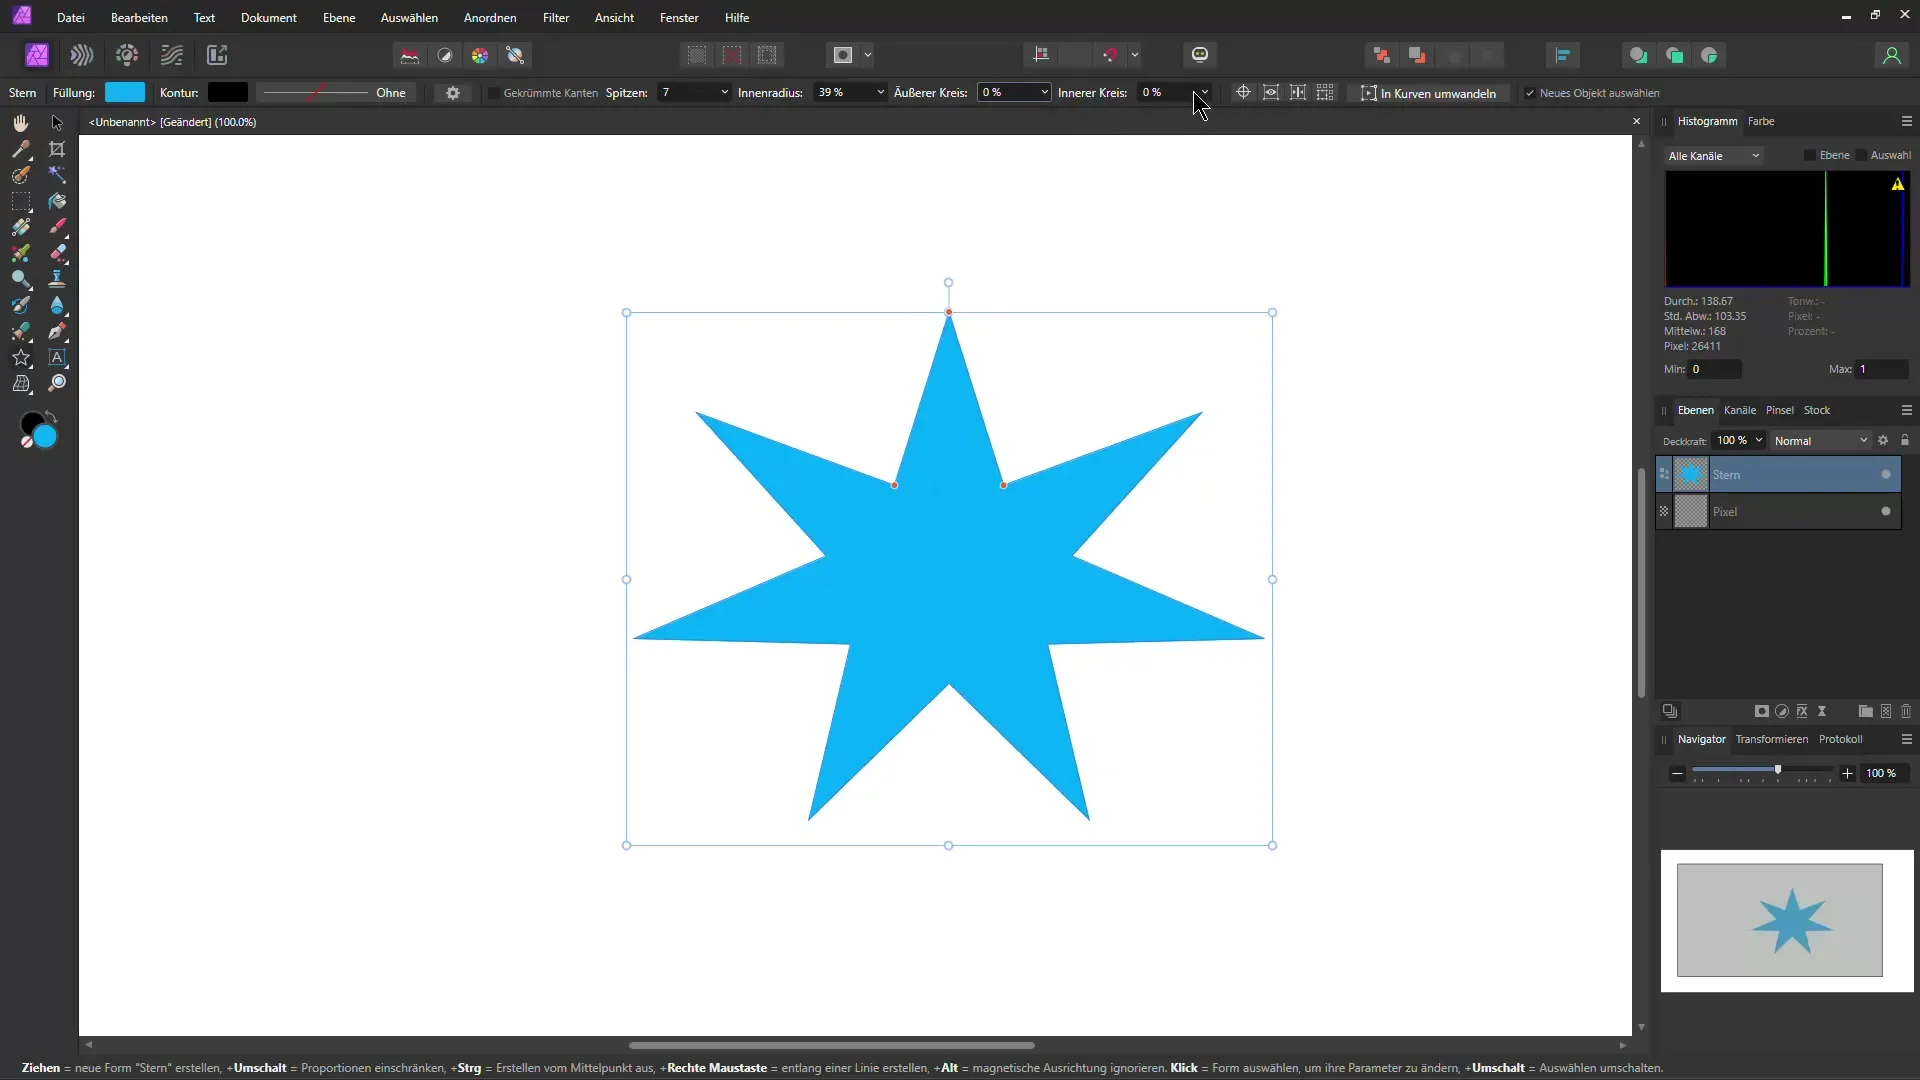Screen dimensions: 1920x1080
Task: Select the Gradient tool
Action: [21, 227]
